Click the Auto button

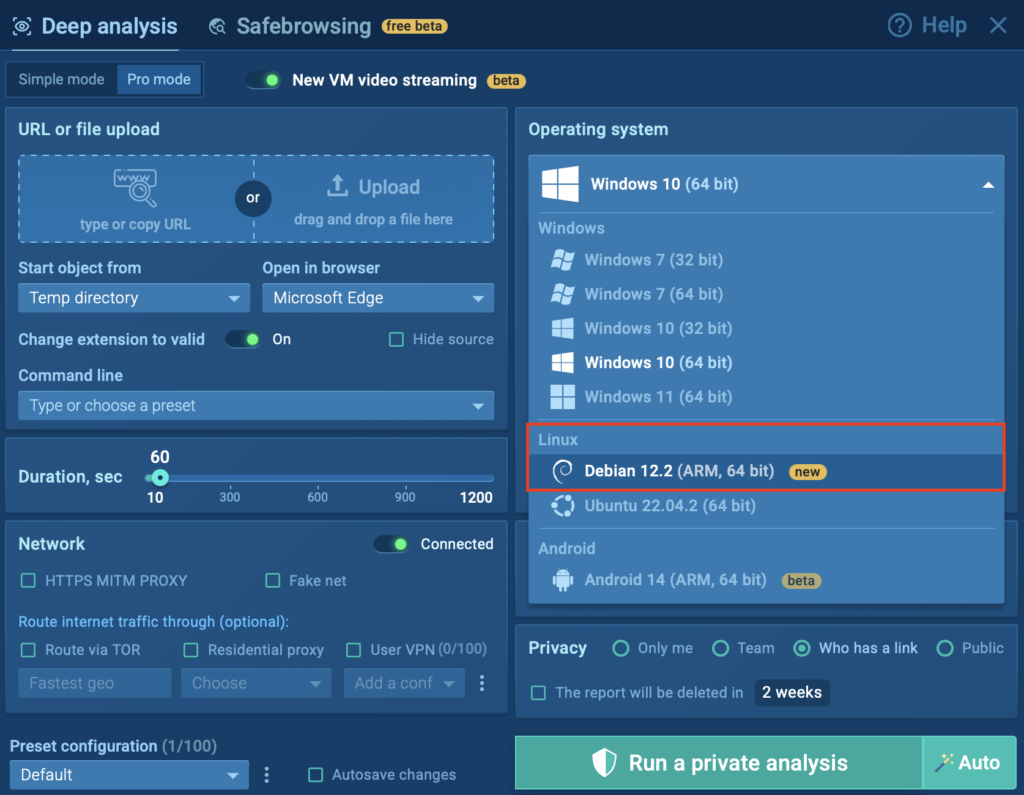968,763
